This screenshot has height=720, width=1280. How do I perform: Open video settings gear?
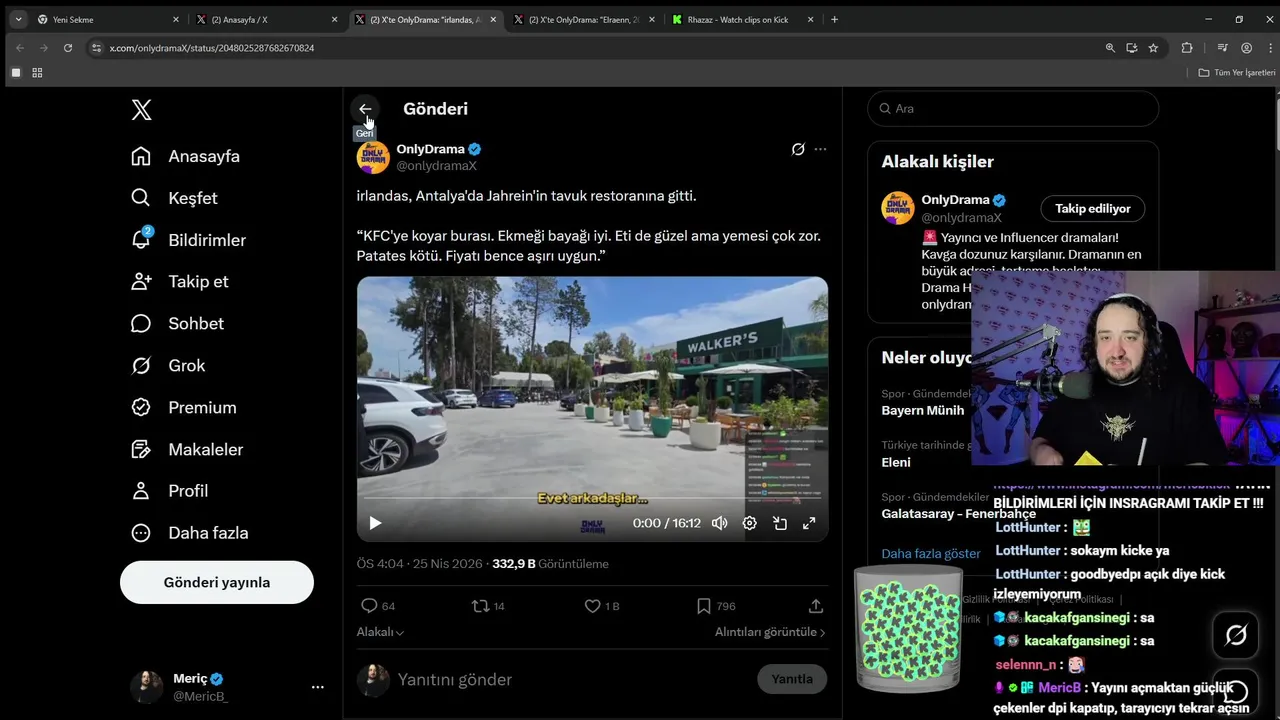tap(749, 523)
